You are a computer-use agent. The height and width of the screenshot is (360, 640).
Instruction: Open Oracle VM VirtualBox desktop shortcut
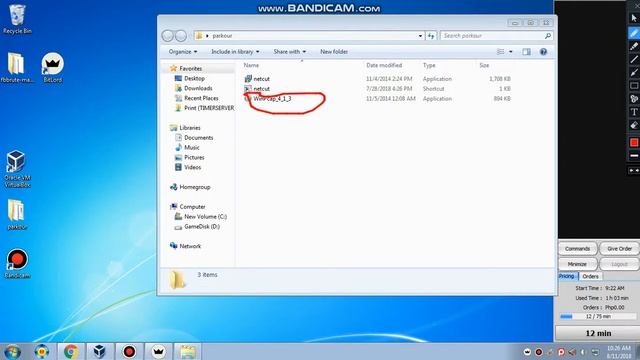(x=17, y=169)
